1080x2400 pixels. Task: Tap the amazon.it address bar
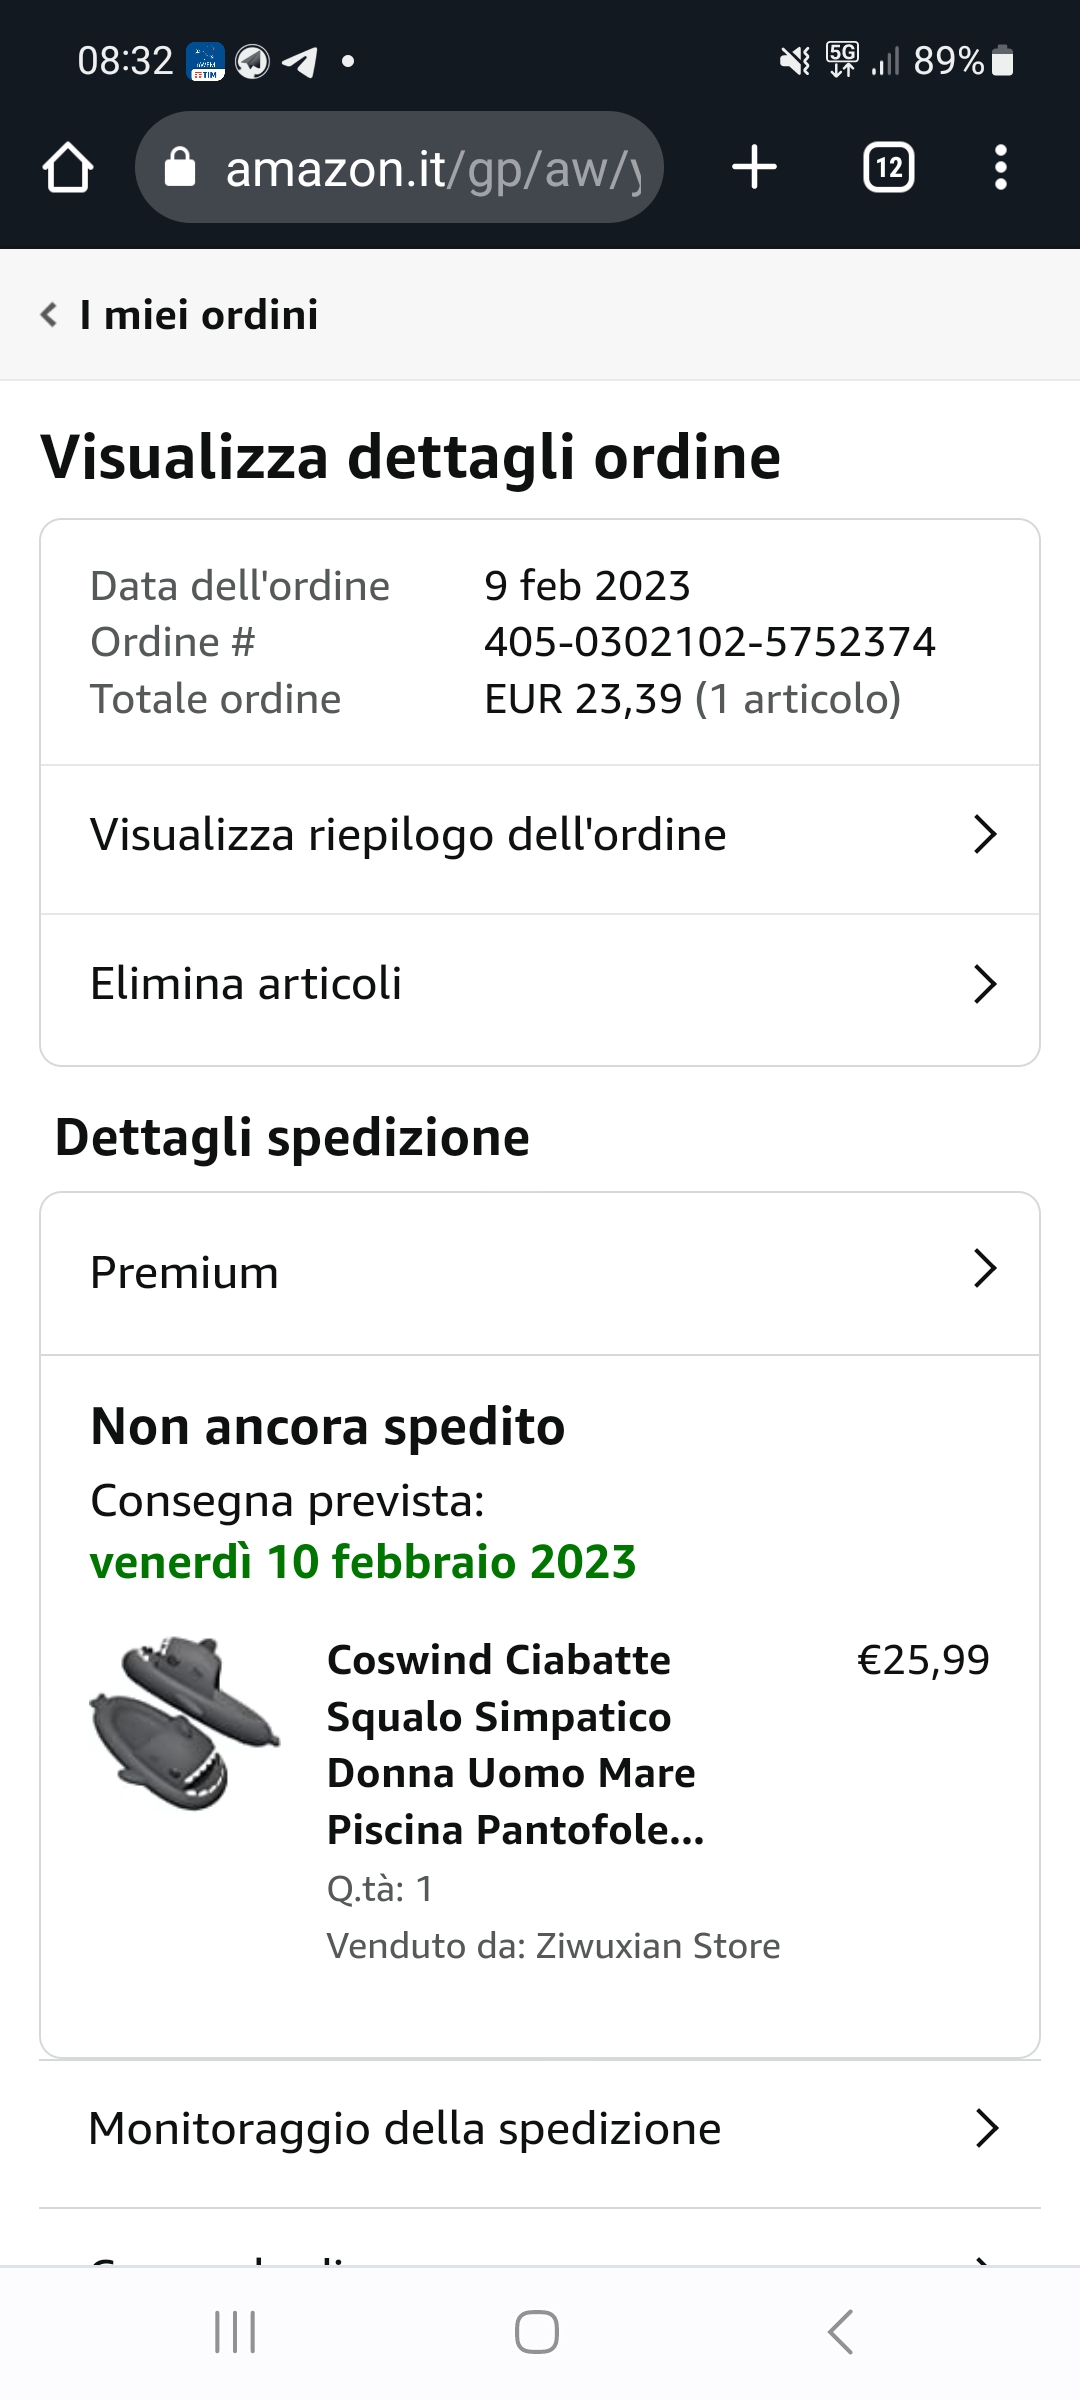click(x=430, y=168)
